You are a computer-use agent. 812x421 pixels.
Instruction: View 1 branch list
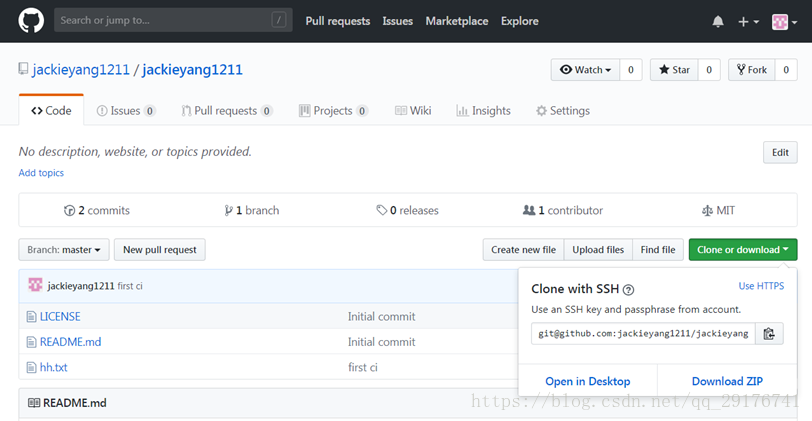pos(252,210)
